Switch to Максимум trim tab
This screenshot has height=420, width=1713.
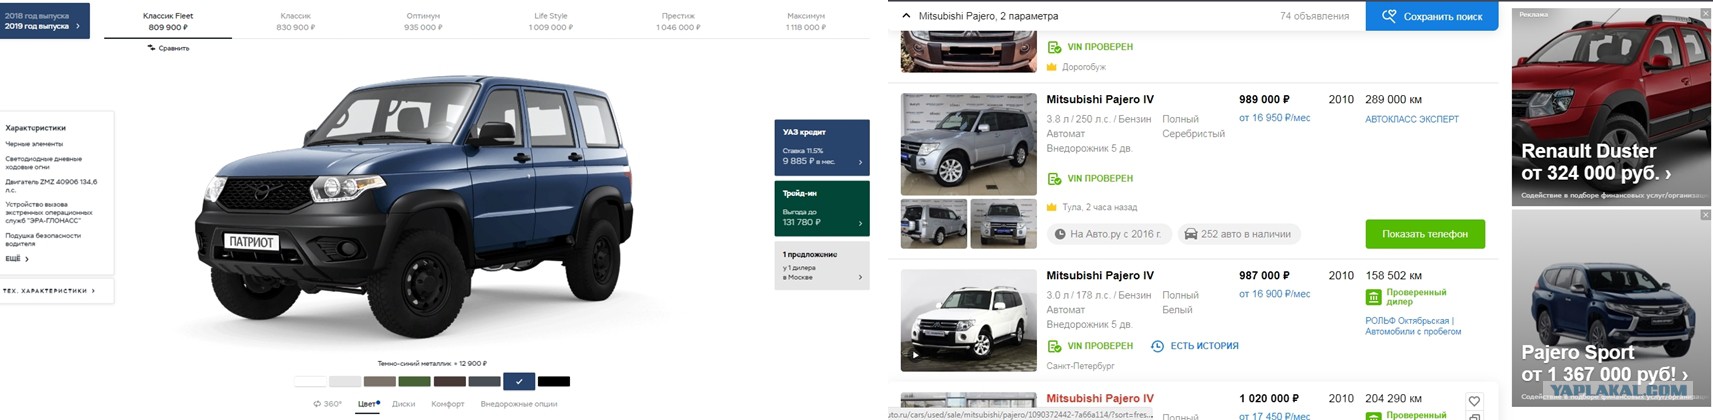(806, 21)
